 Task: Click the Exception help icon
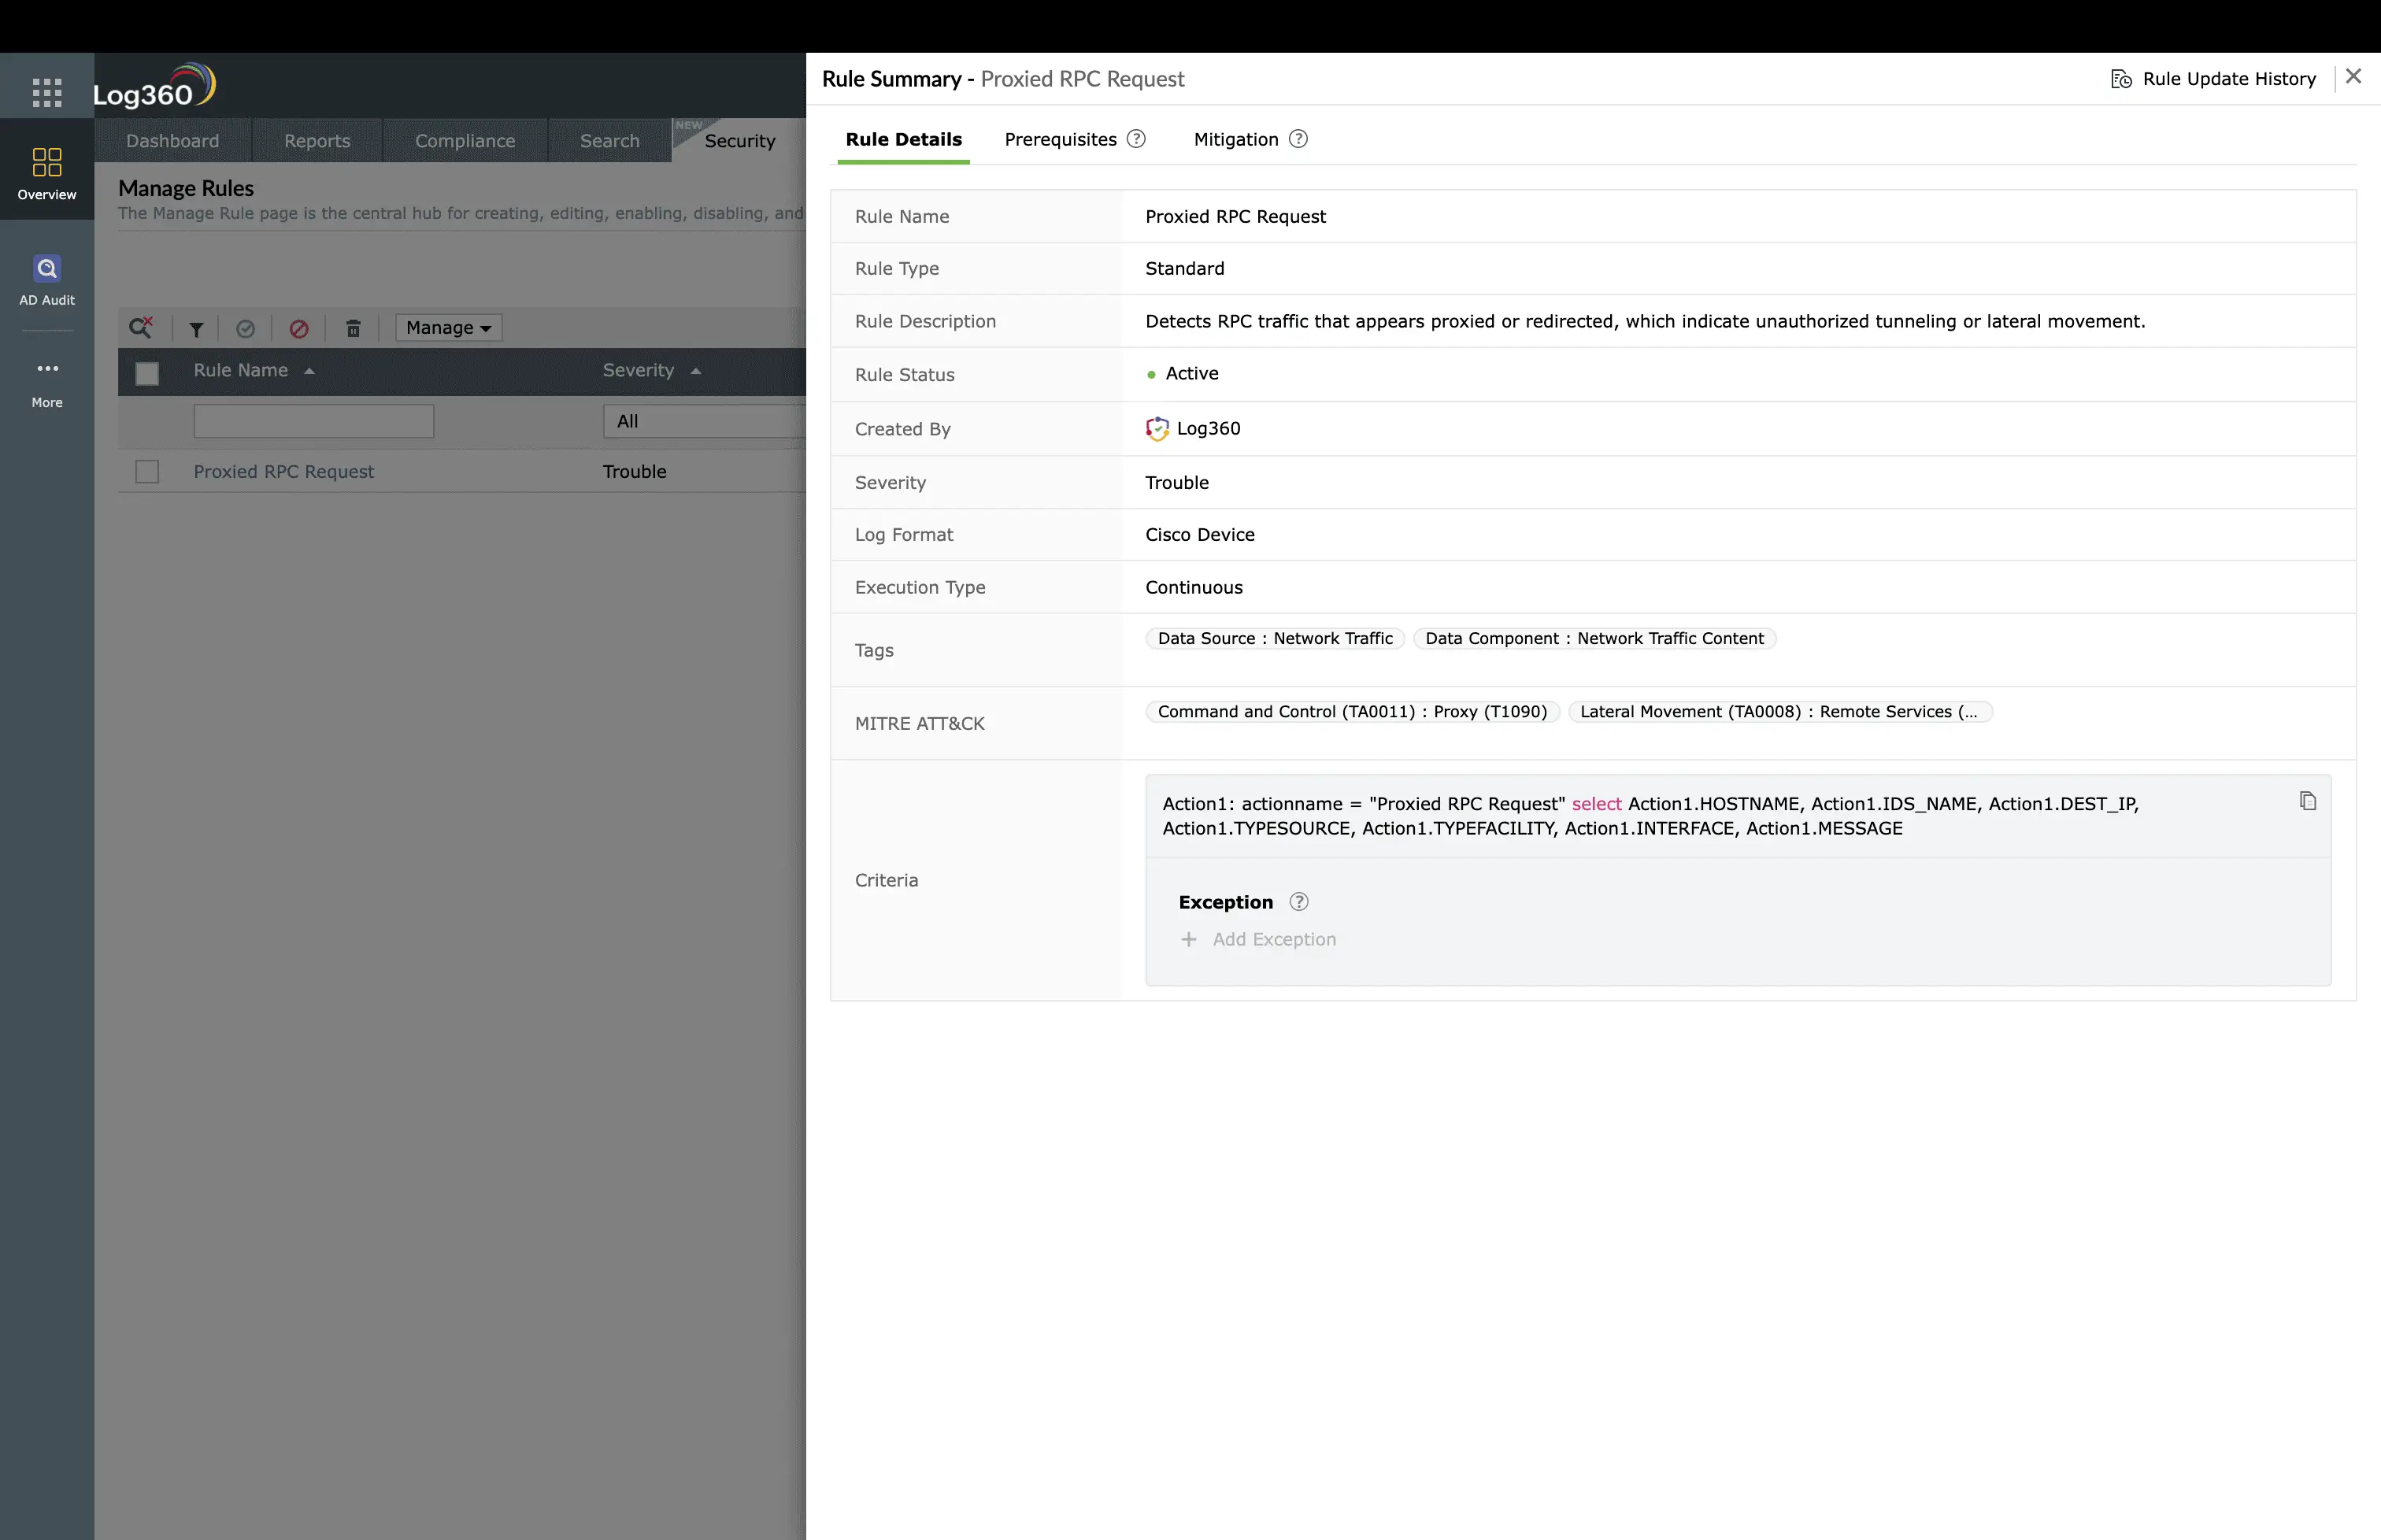[x=1298, y=902]
